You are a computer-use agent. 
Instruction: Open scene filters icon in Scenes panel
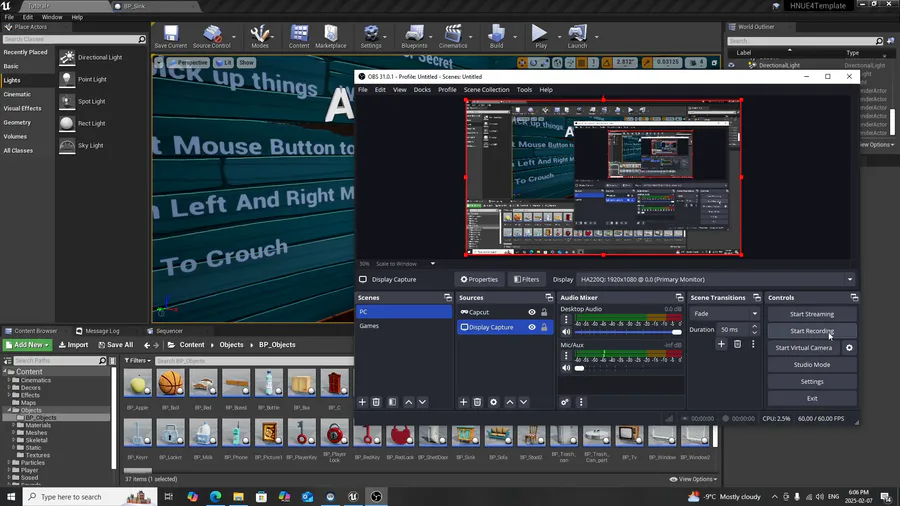point(392,402)
